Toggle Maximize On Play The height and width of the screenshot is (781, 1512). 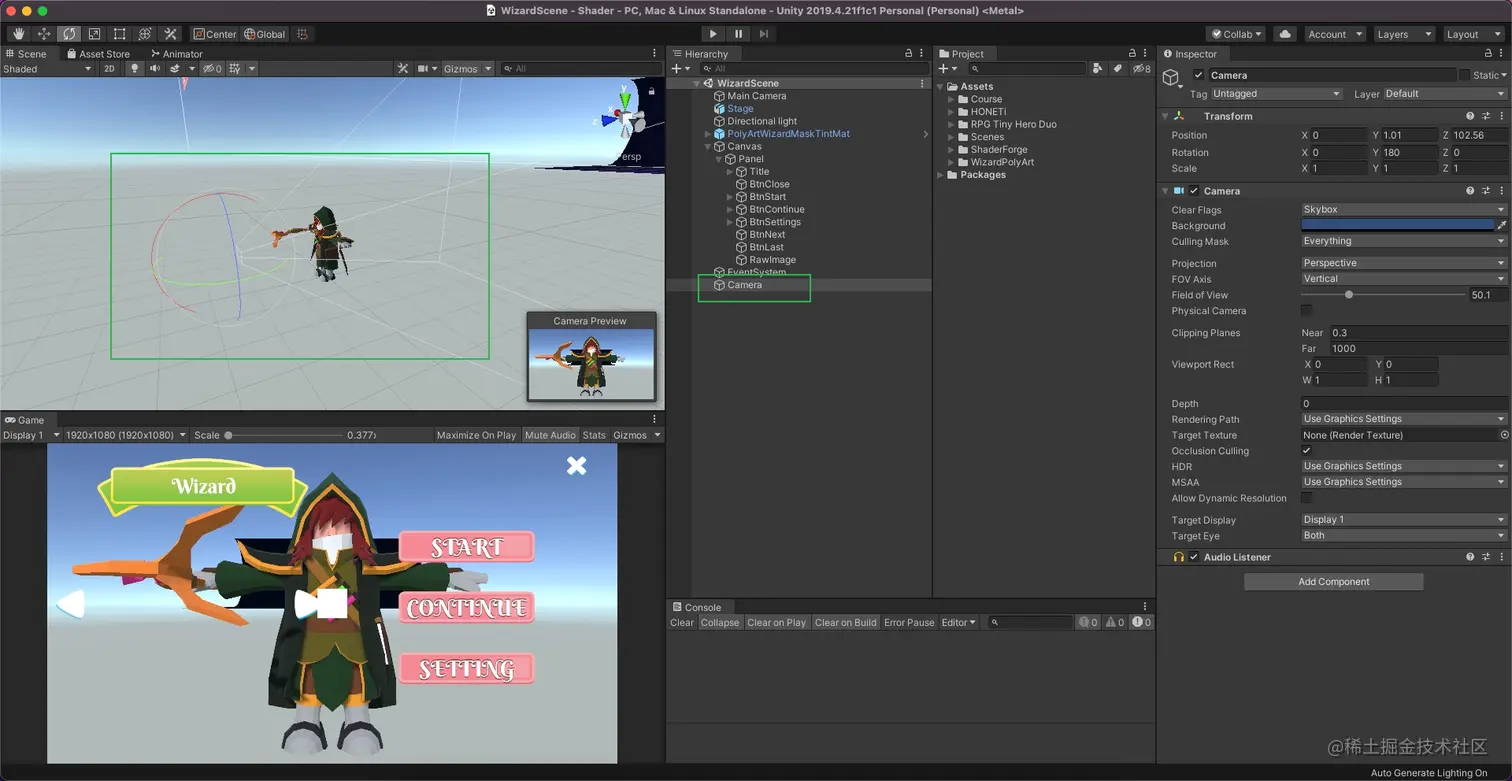(x=477, y=435)
